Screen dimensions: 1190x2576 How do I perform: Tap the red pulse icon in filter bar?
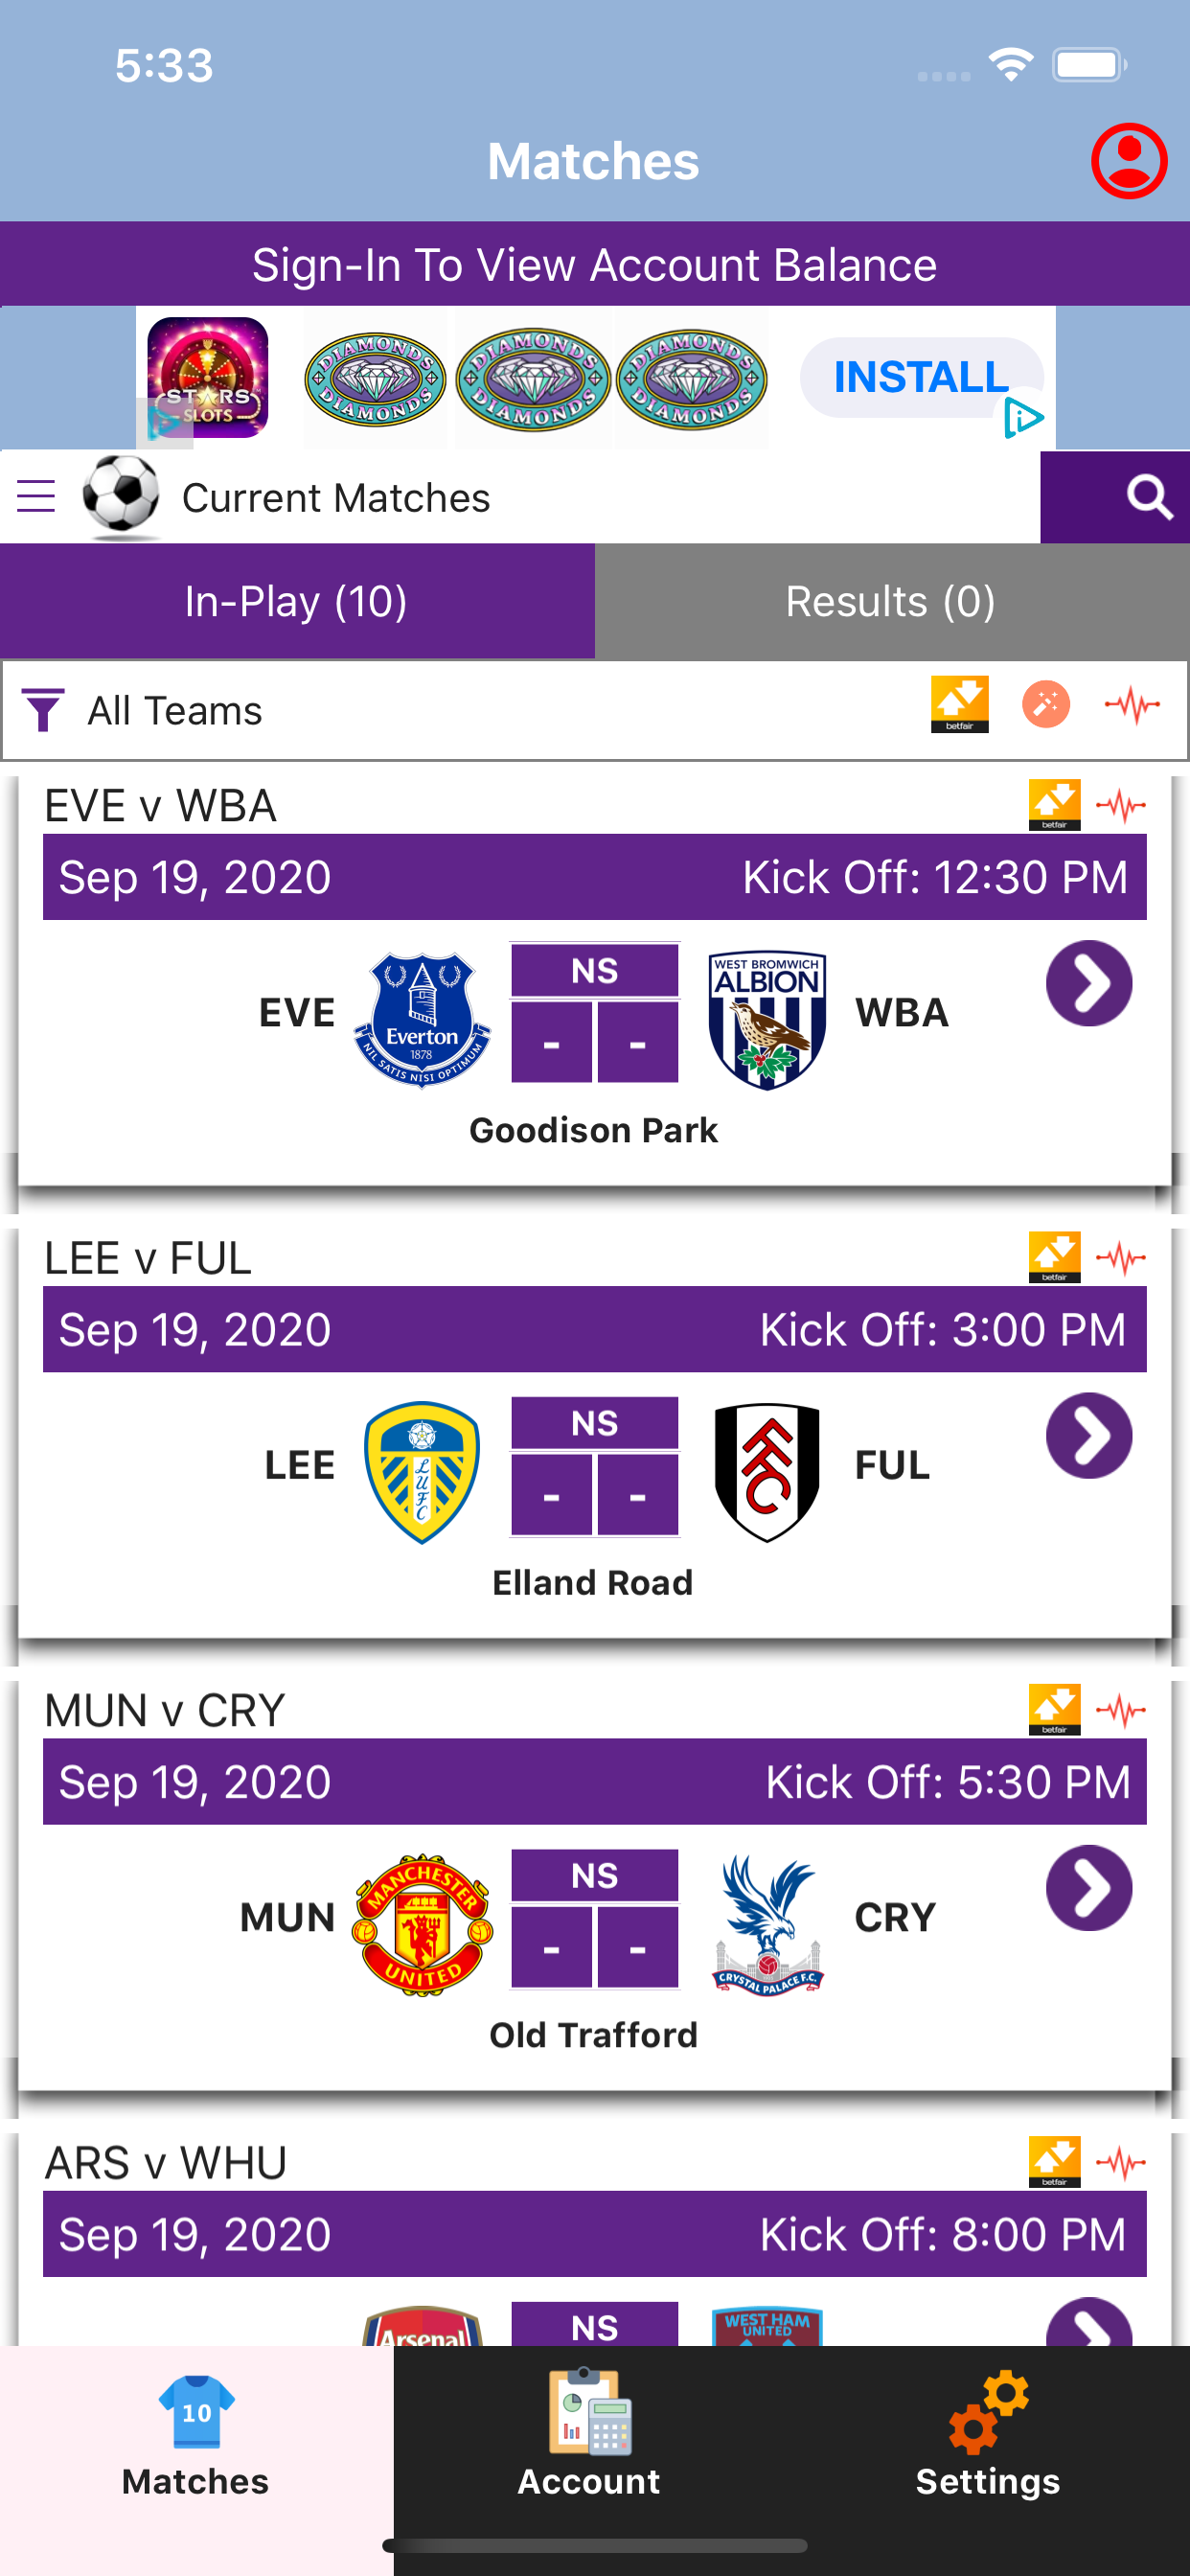(1132, 705)
